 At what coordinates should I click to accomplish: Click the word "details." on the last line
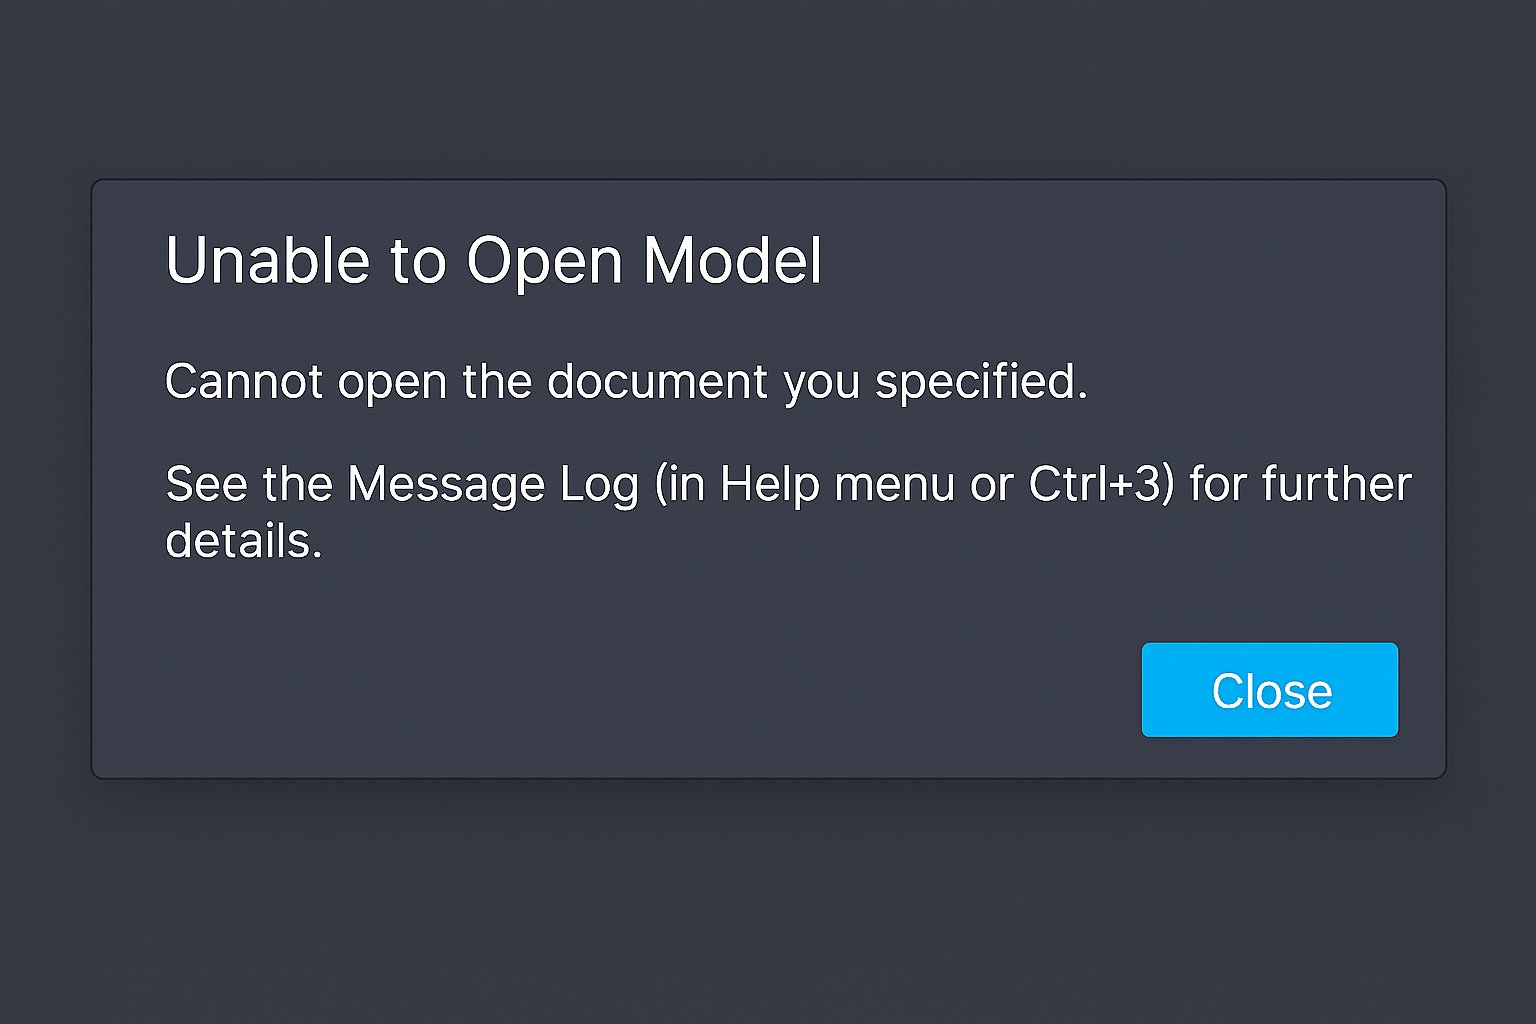[243, 541]
